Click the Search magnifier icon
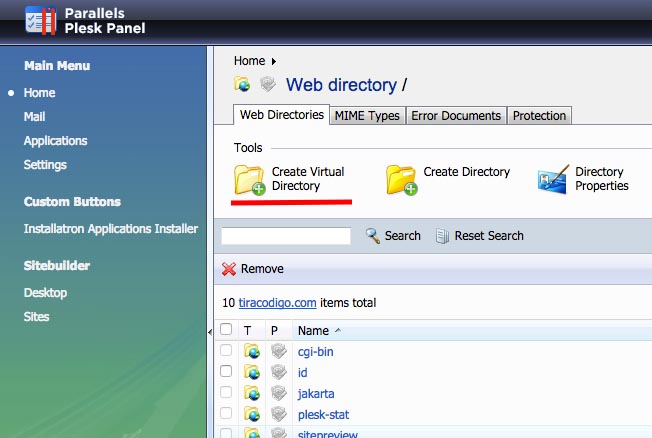Image resolution: width=652 pixels, height=438 pixels. [x=373, y=236]
